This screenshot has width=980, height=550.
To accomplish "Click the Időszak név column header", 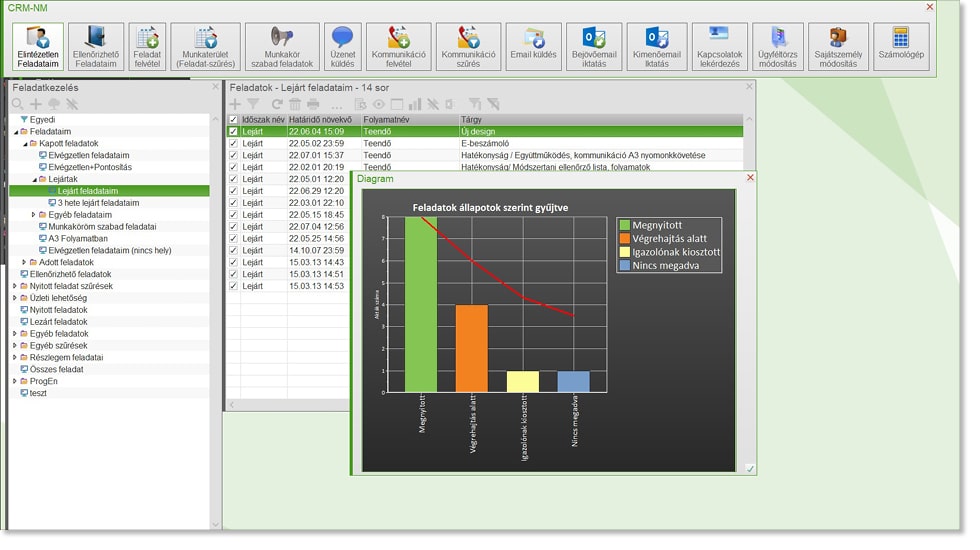I will pyautogui.click(x=263, y=119).
